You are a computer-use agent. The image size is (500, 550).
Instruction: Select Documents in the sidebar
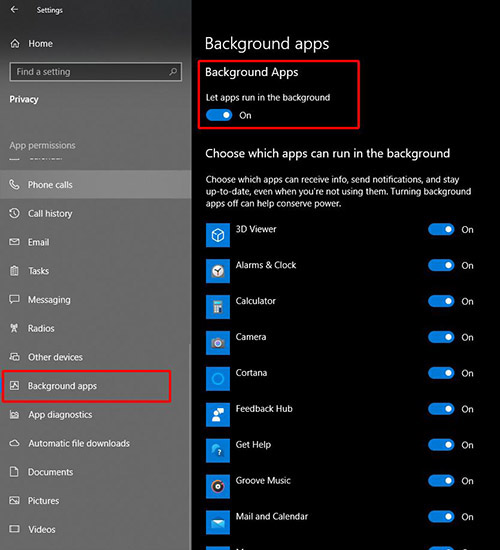[95, 472]
